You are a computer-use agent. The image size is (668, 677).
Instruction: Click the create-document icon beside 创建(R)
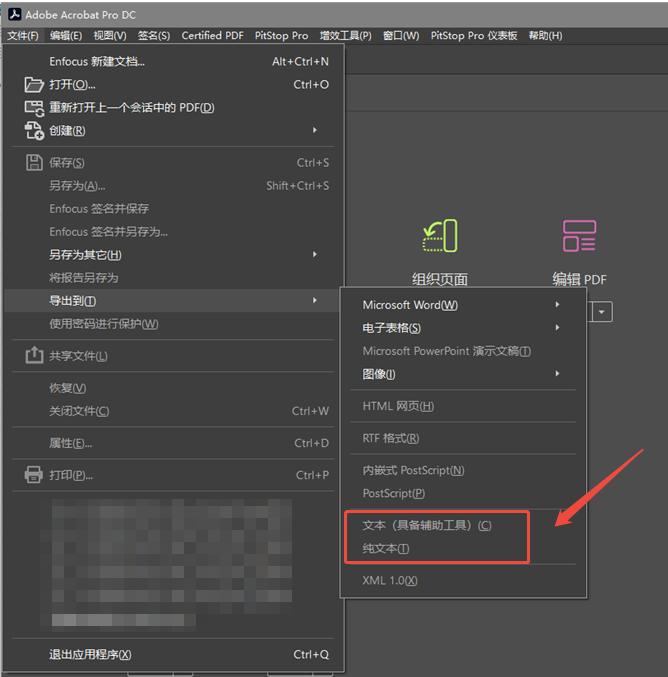(x=34, y=131)
